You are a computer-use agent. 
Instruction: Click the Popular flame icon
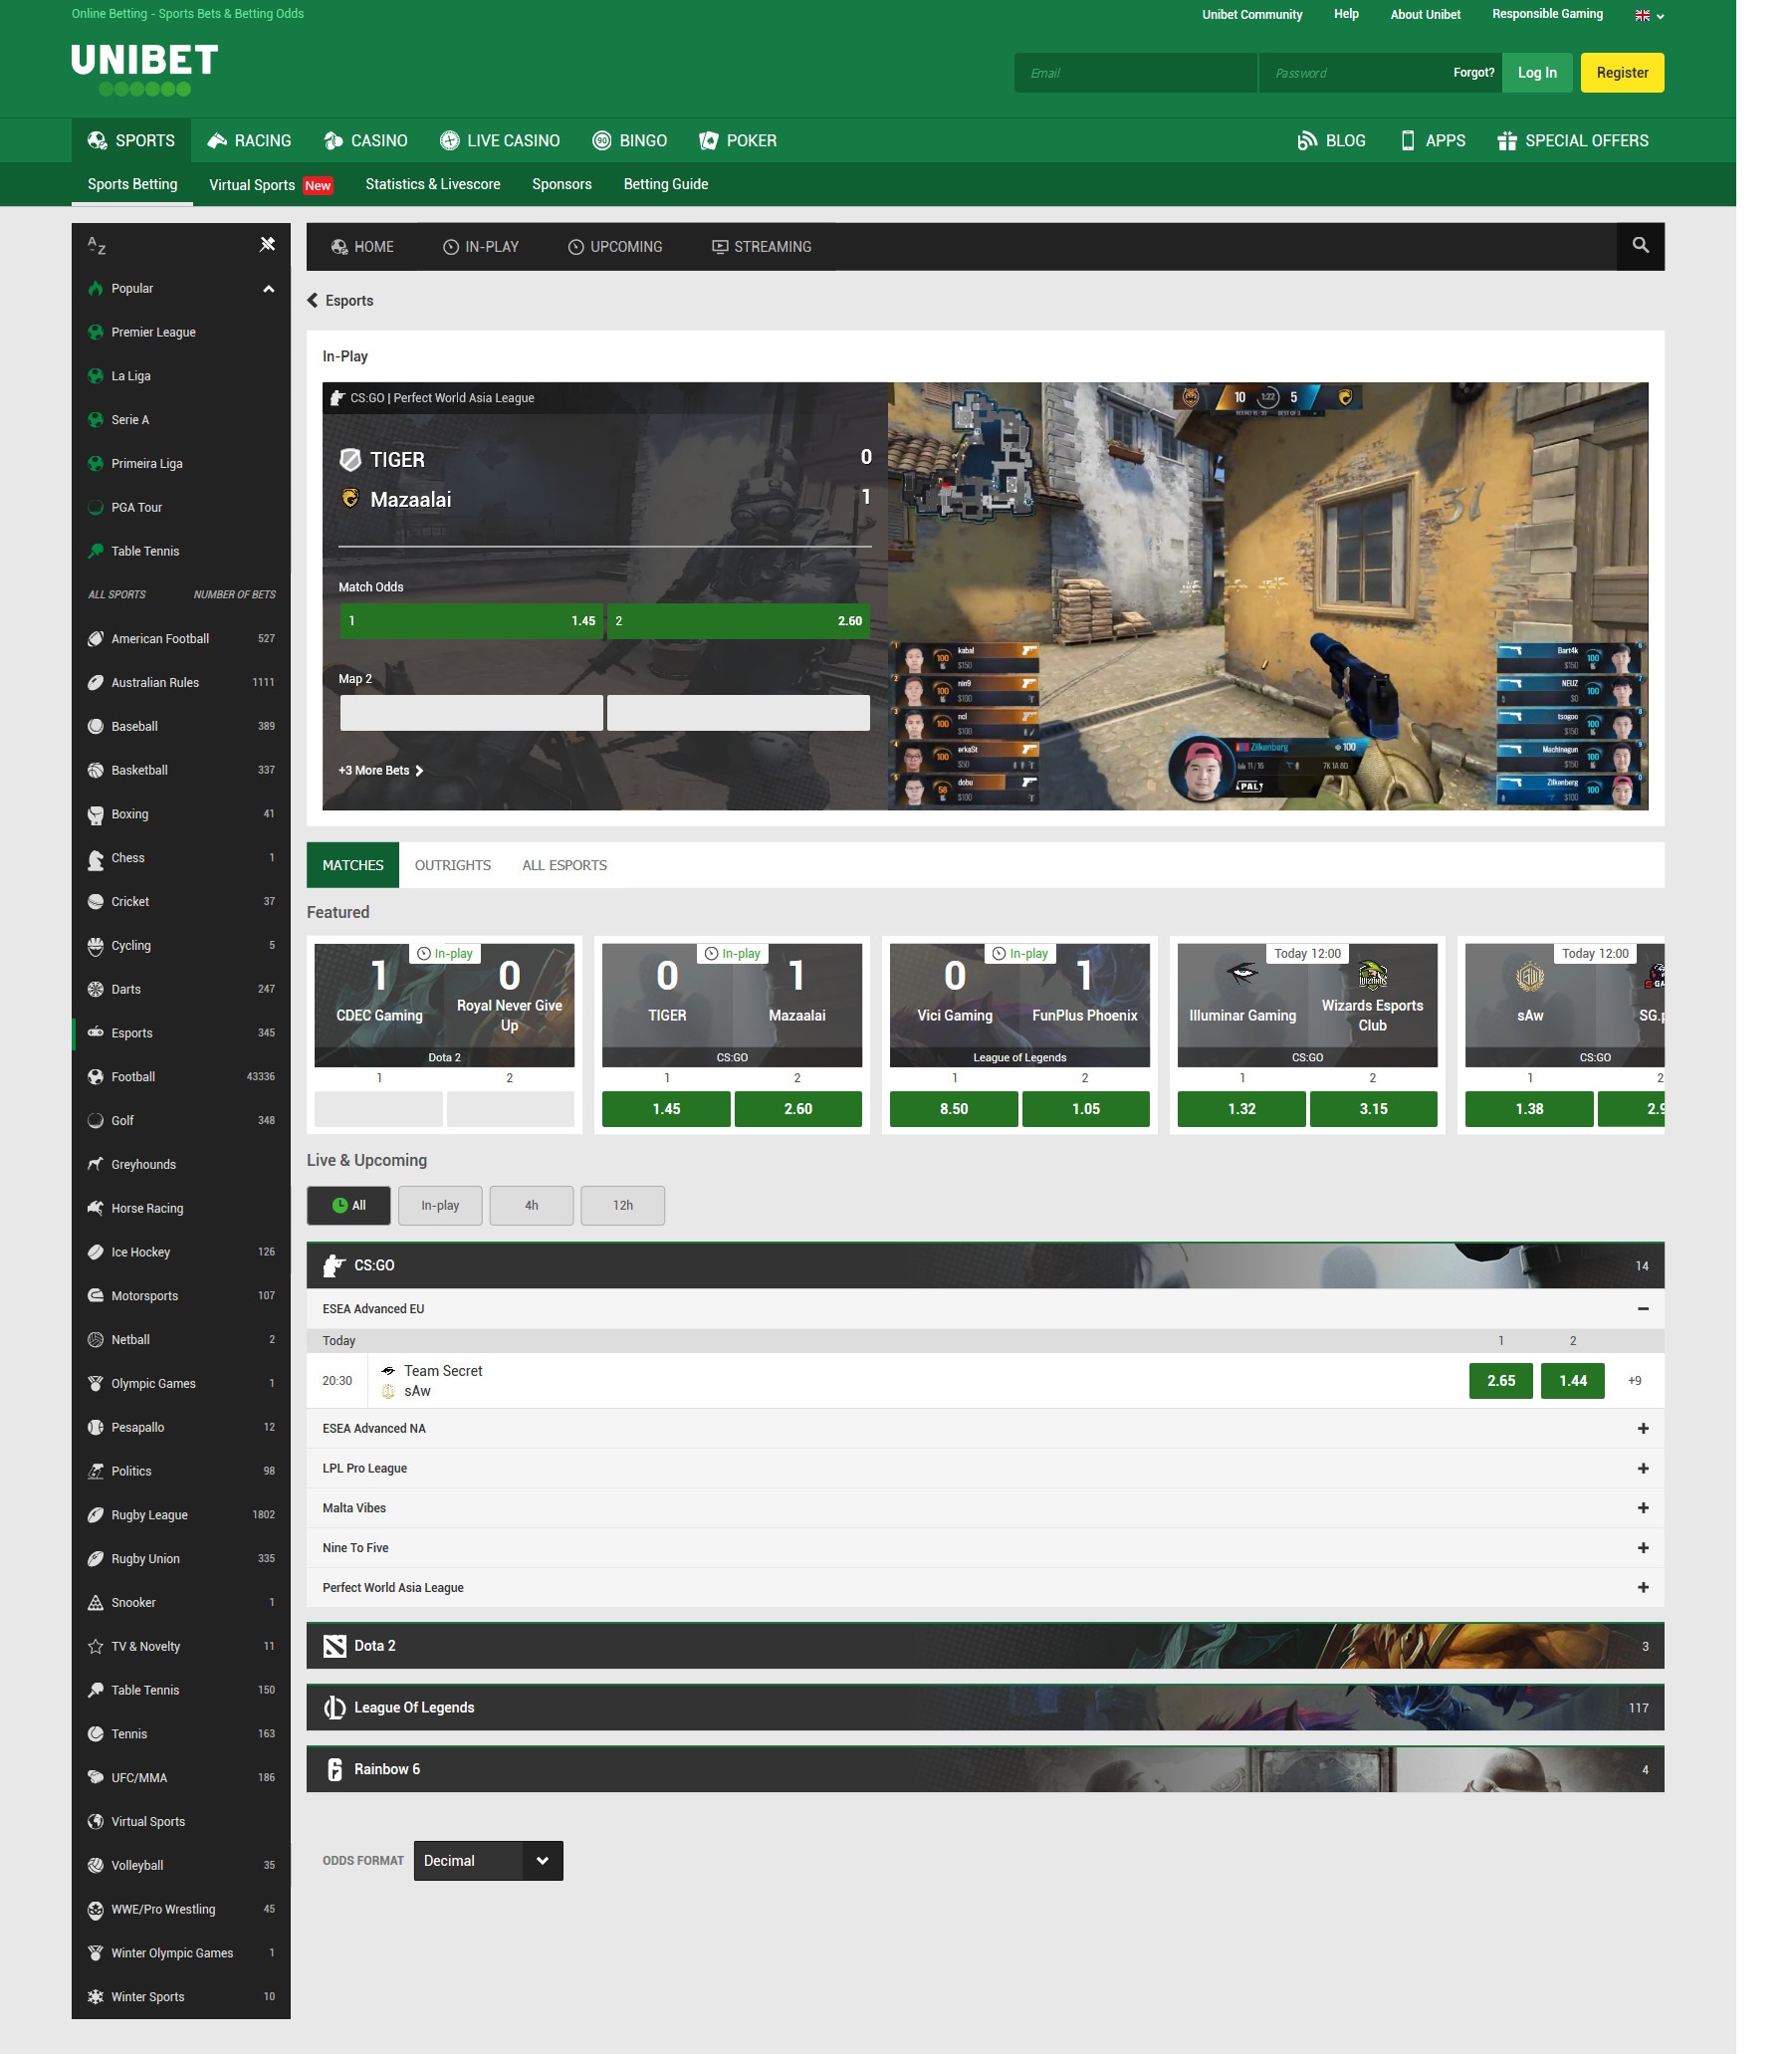point(95,288)
